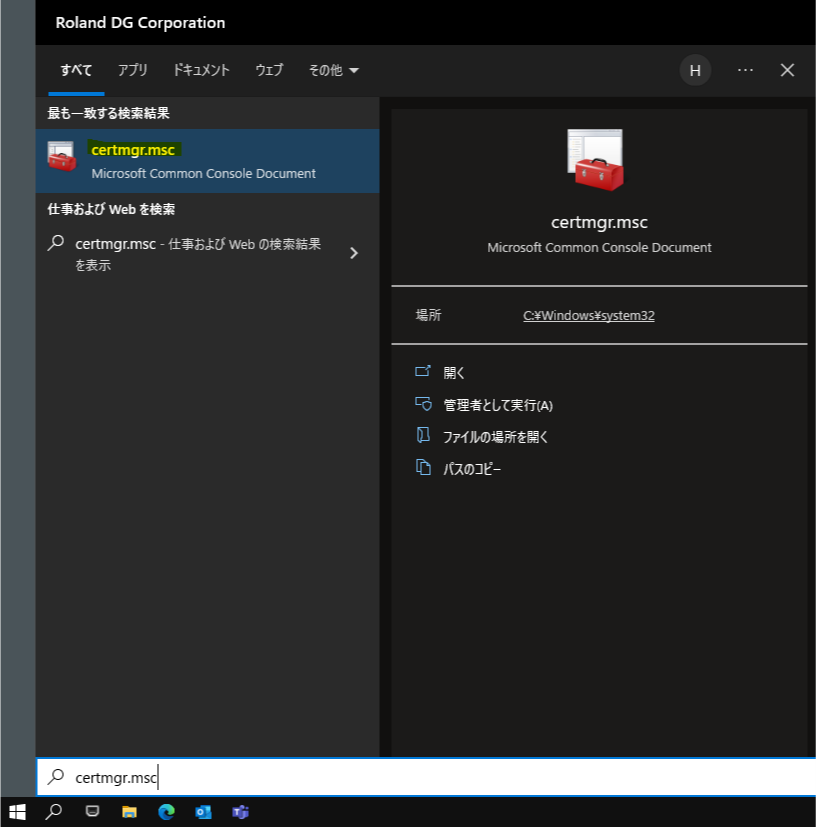The image size is (816, 827).
Task: Click the magnifier icon beside web suggestion
Action: coord(55,243)
